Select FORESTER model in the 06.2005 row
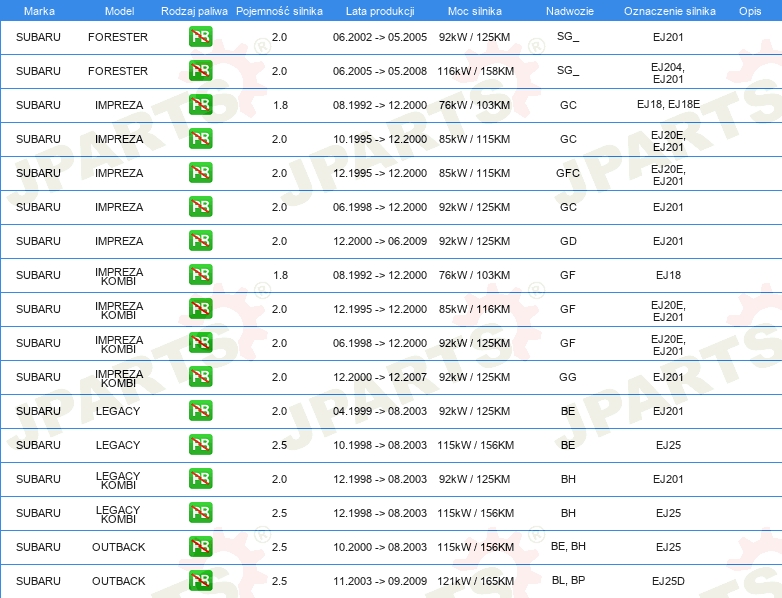 [118, 71]
